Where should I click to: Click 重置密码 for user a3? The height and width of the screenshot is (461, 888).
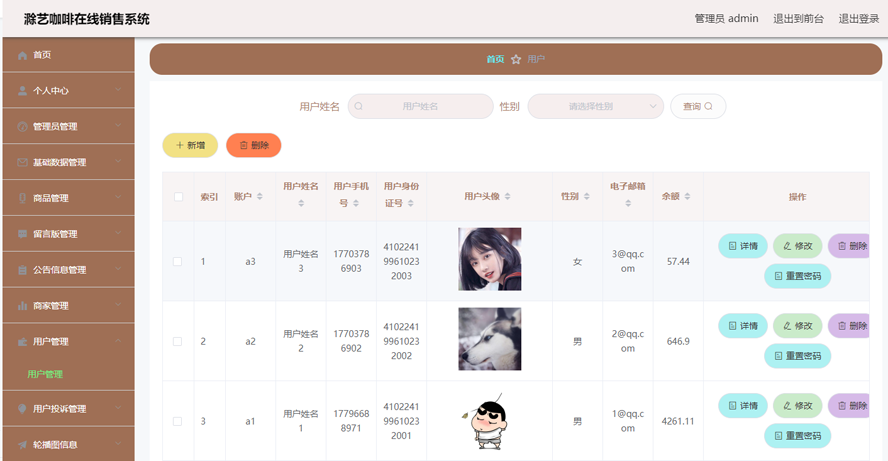coord(797,276)
